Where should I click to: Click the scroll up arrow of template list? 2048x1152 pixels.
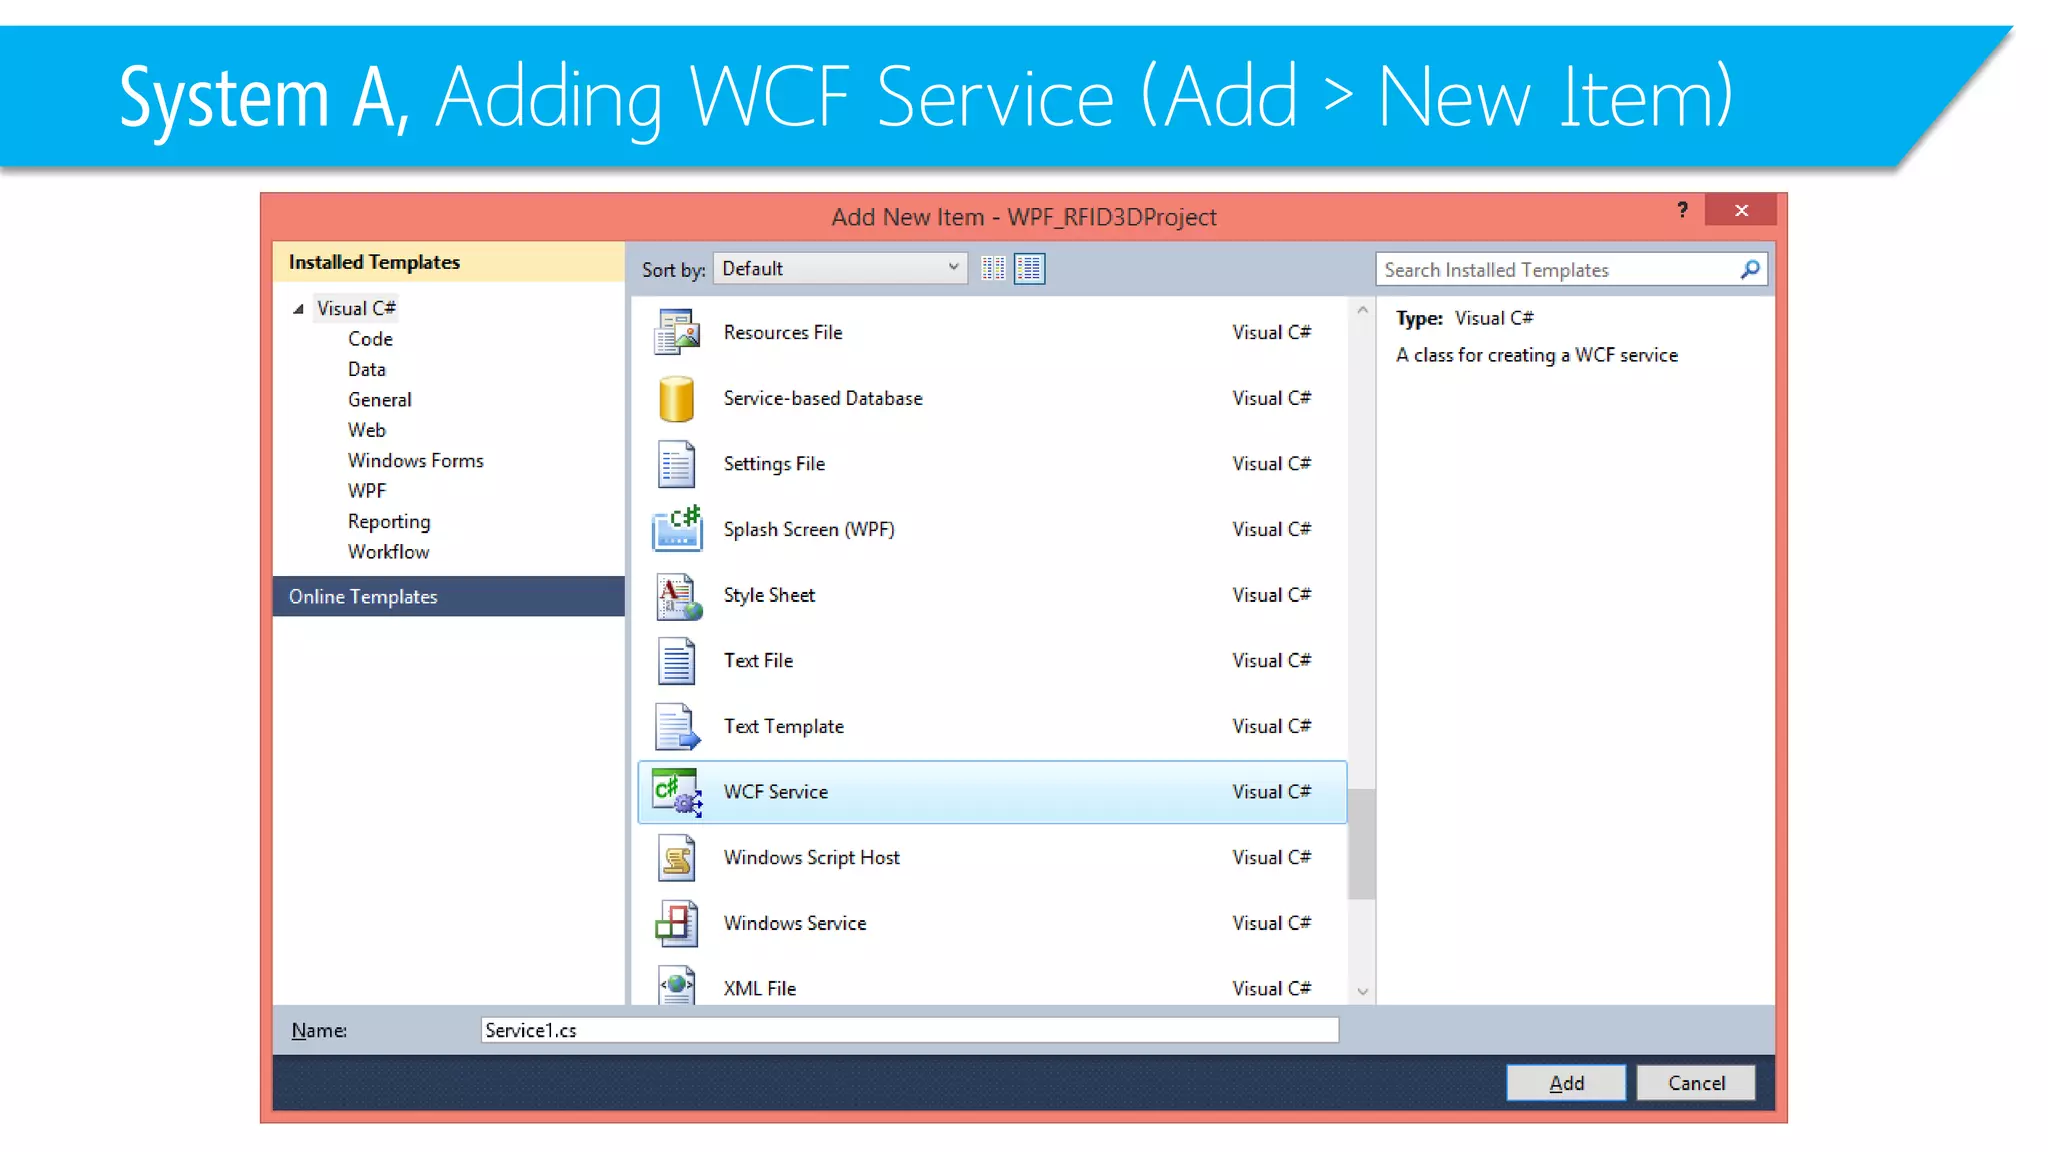(x=1362, y=311)
